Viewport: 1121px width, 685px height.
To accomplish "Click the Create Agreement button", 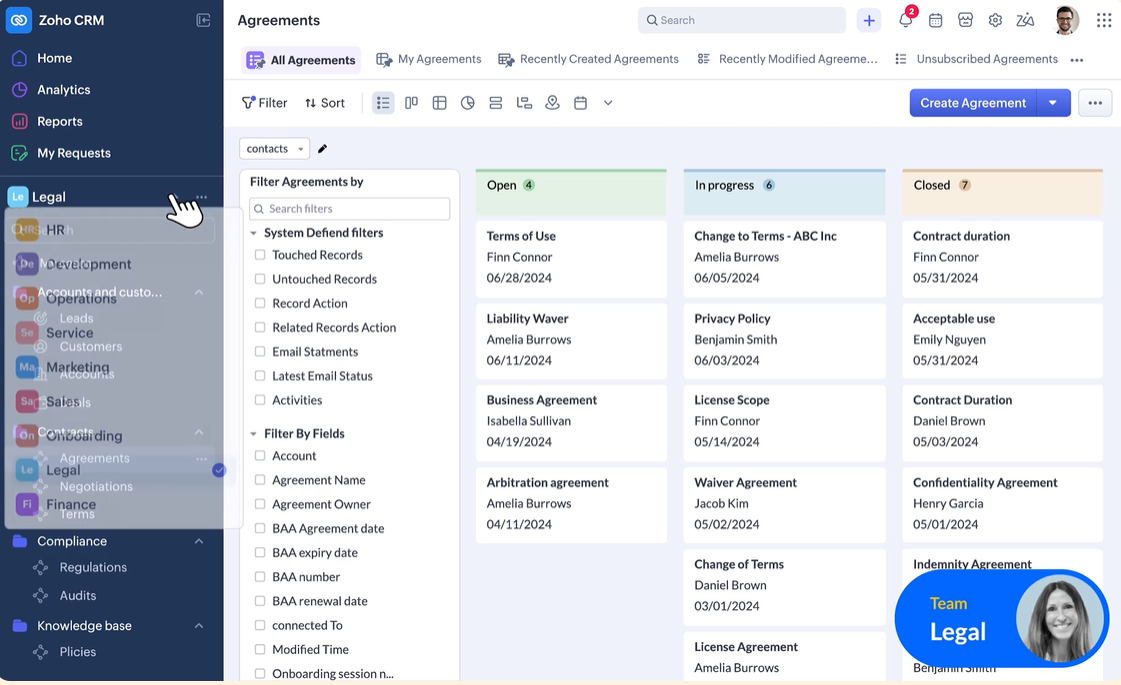I will 973,103.
